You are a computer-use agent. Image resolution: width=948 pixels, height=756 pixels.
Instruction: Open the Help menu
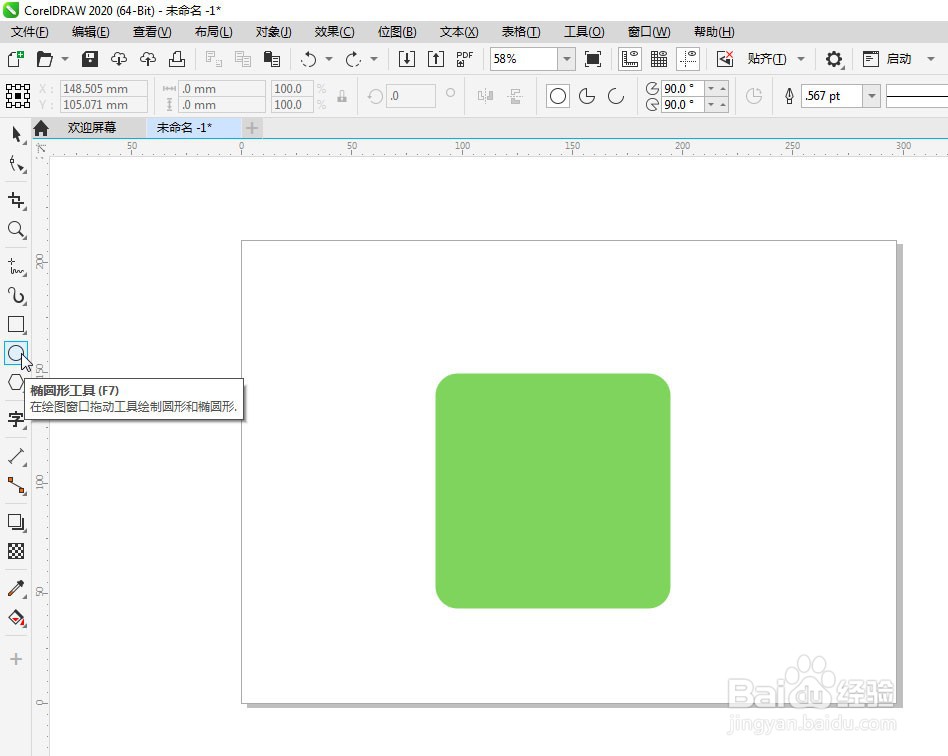(714, 31)
